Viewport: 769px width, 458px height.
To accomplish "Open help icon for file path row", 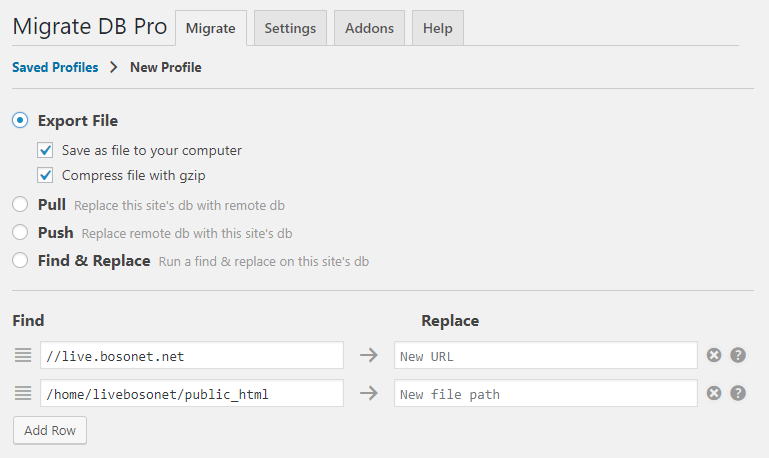I will coord(738,393).
